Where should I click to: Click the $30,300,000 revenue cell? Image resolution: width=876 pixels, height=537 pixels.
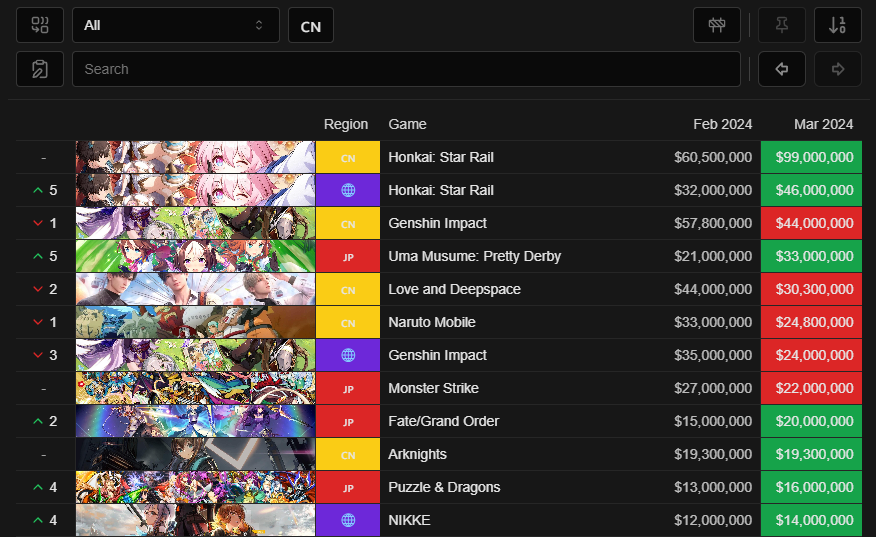(x=811, y=289)
